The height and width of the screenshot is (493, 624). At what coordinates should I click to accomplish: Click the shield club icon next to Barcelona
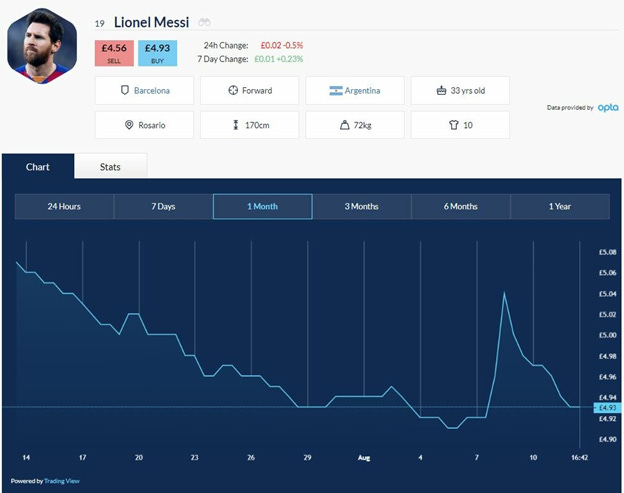coord(125,90)
